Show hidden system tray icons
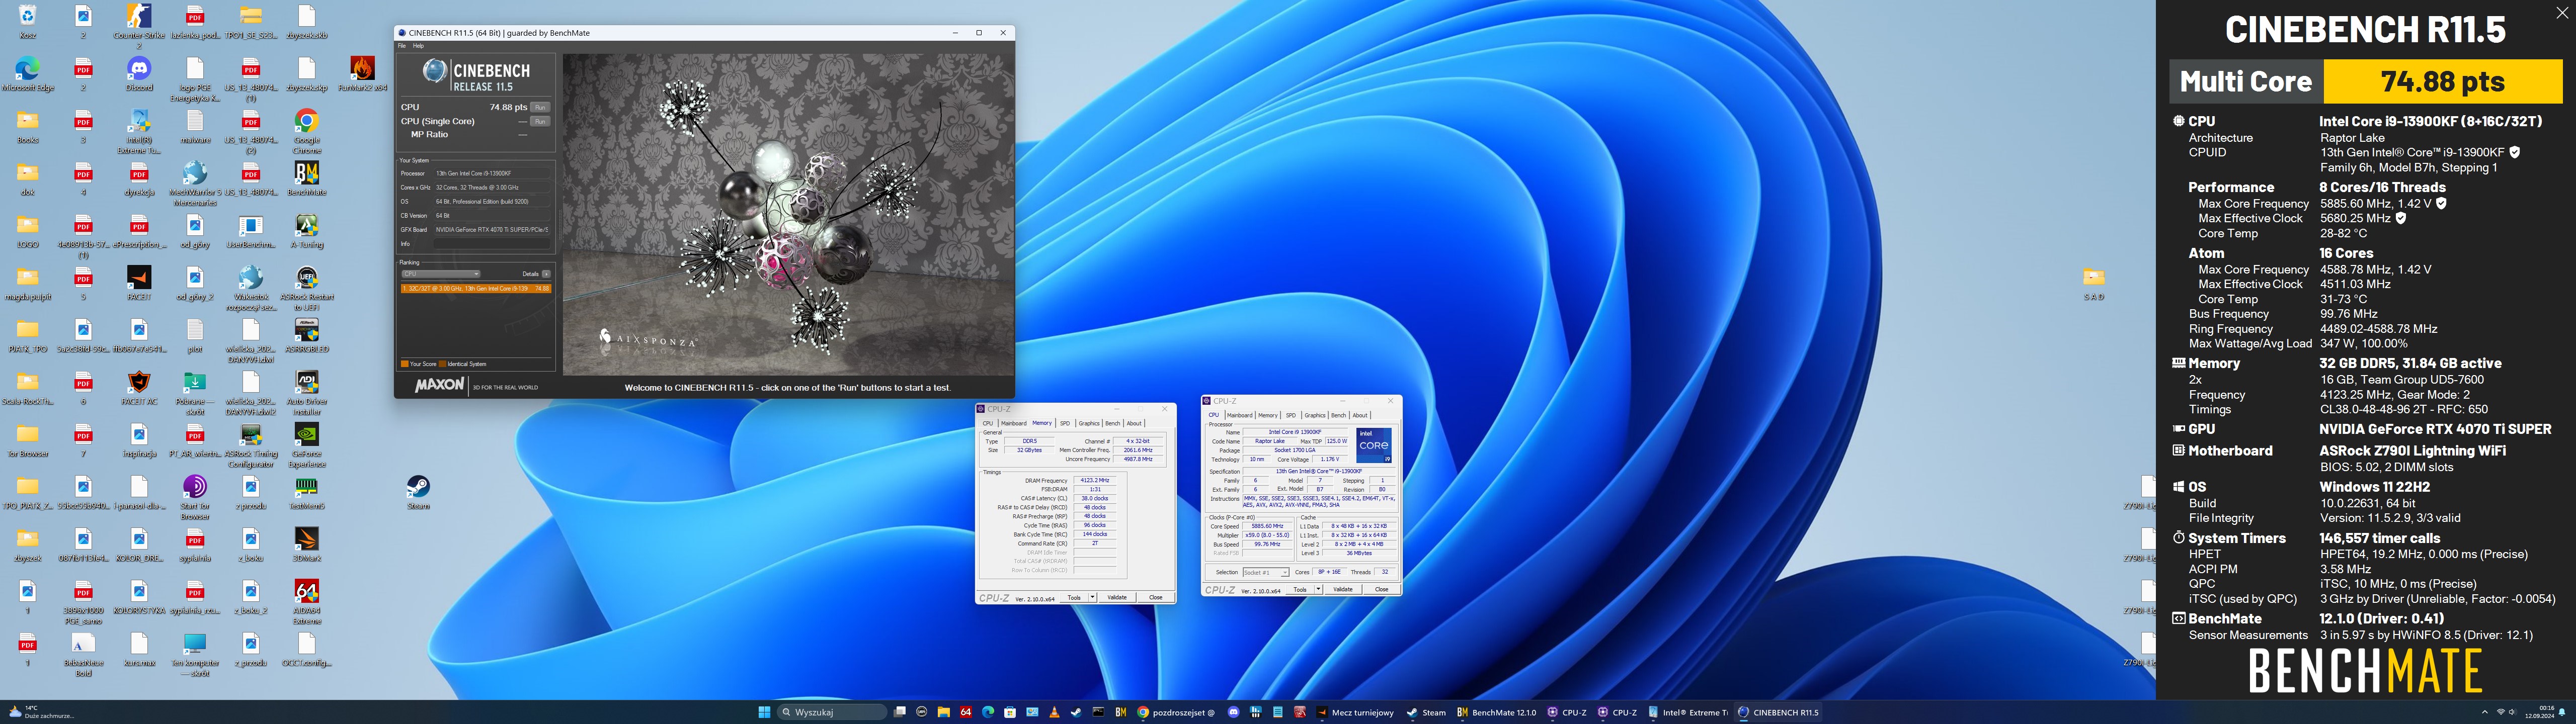The image size is (2576, 724). (x=2484, y=712)
